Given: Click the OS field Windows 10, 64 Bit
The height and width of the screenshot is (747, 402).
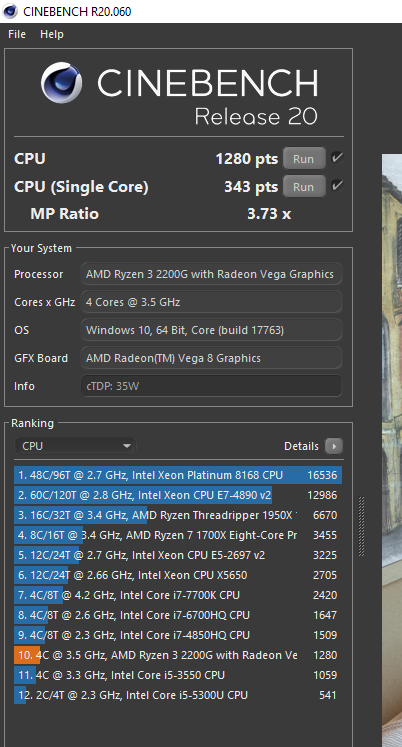Looking at the screenshot, I should coord(211,330).
